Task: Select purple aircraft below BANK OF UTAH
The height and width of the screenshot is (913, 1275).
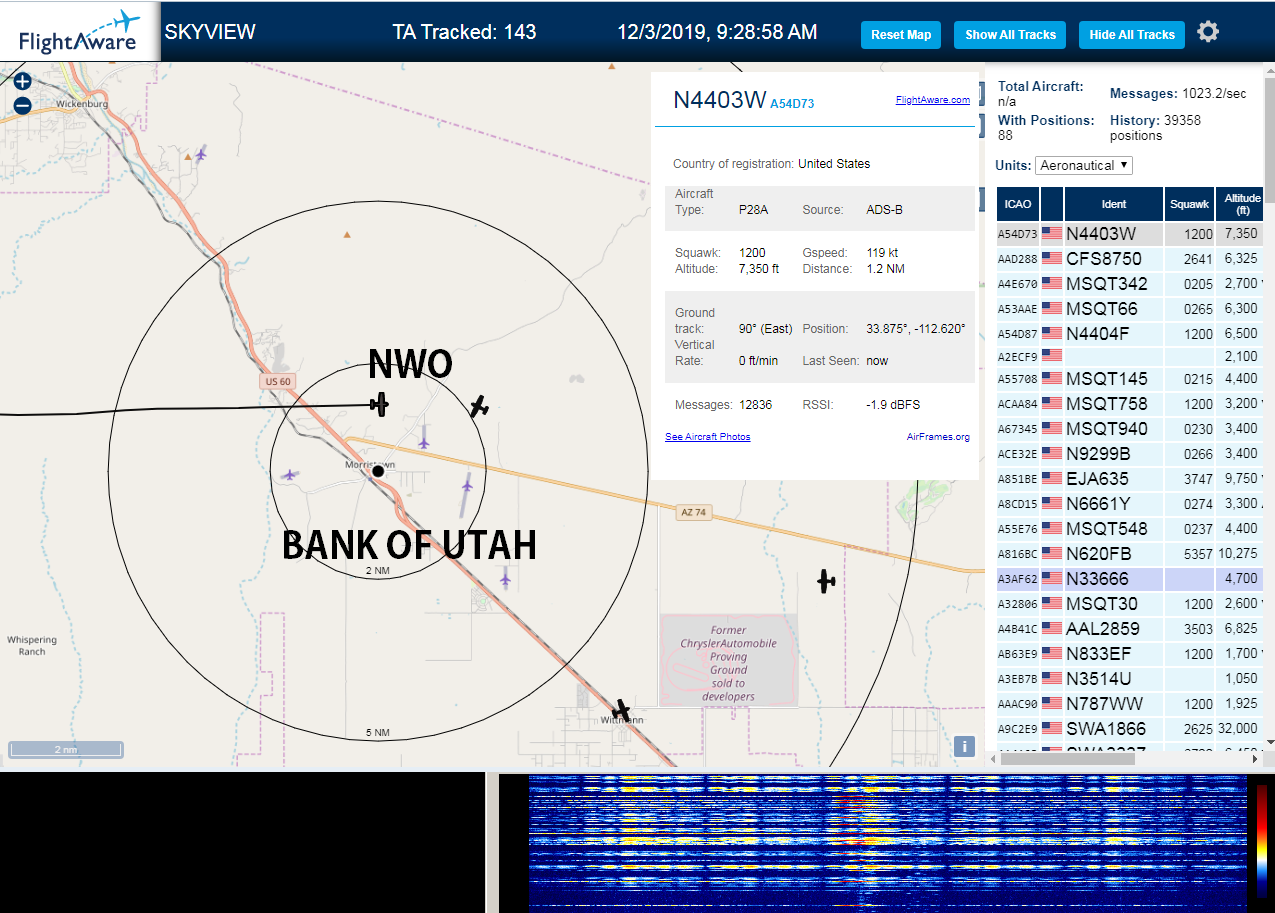Action: click(505, 577)
